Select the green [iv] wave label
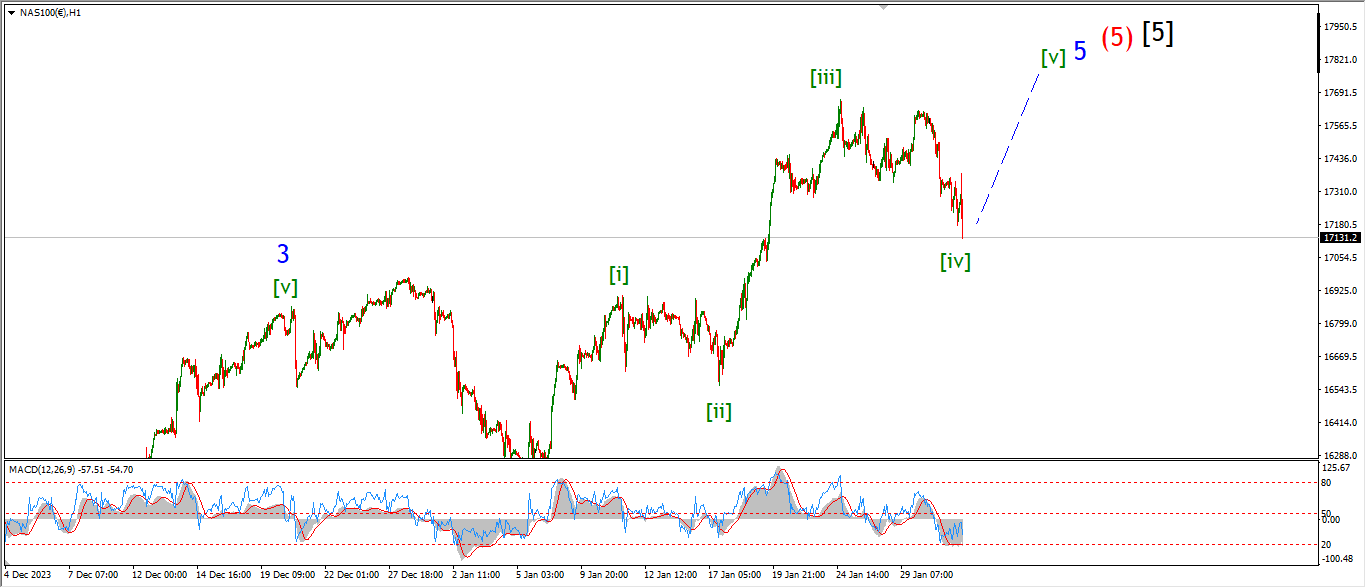 click(x=955, y=262)
